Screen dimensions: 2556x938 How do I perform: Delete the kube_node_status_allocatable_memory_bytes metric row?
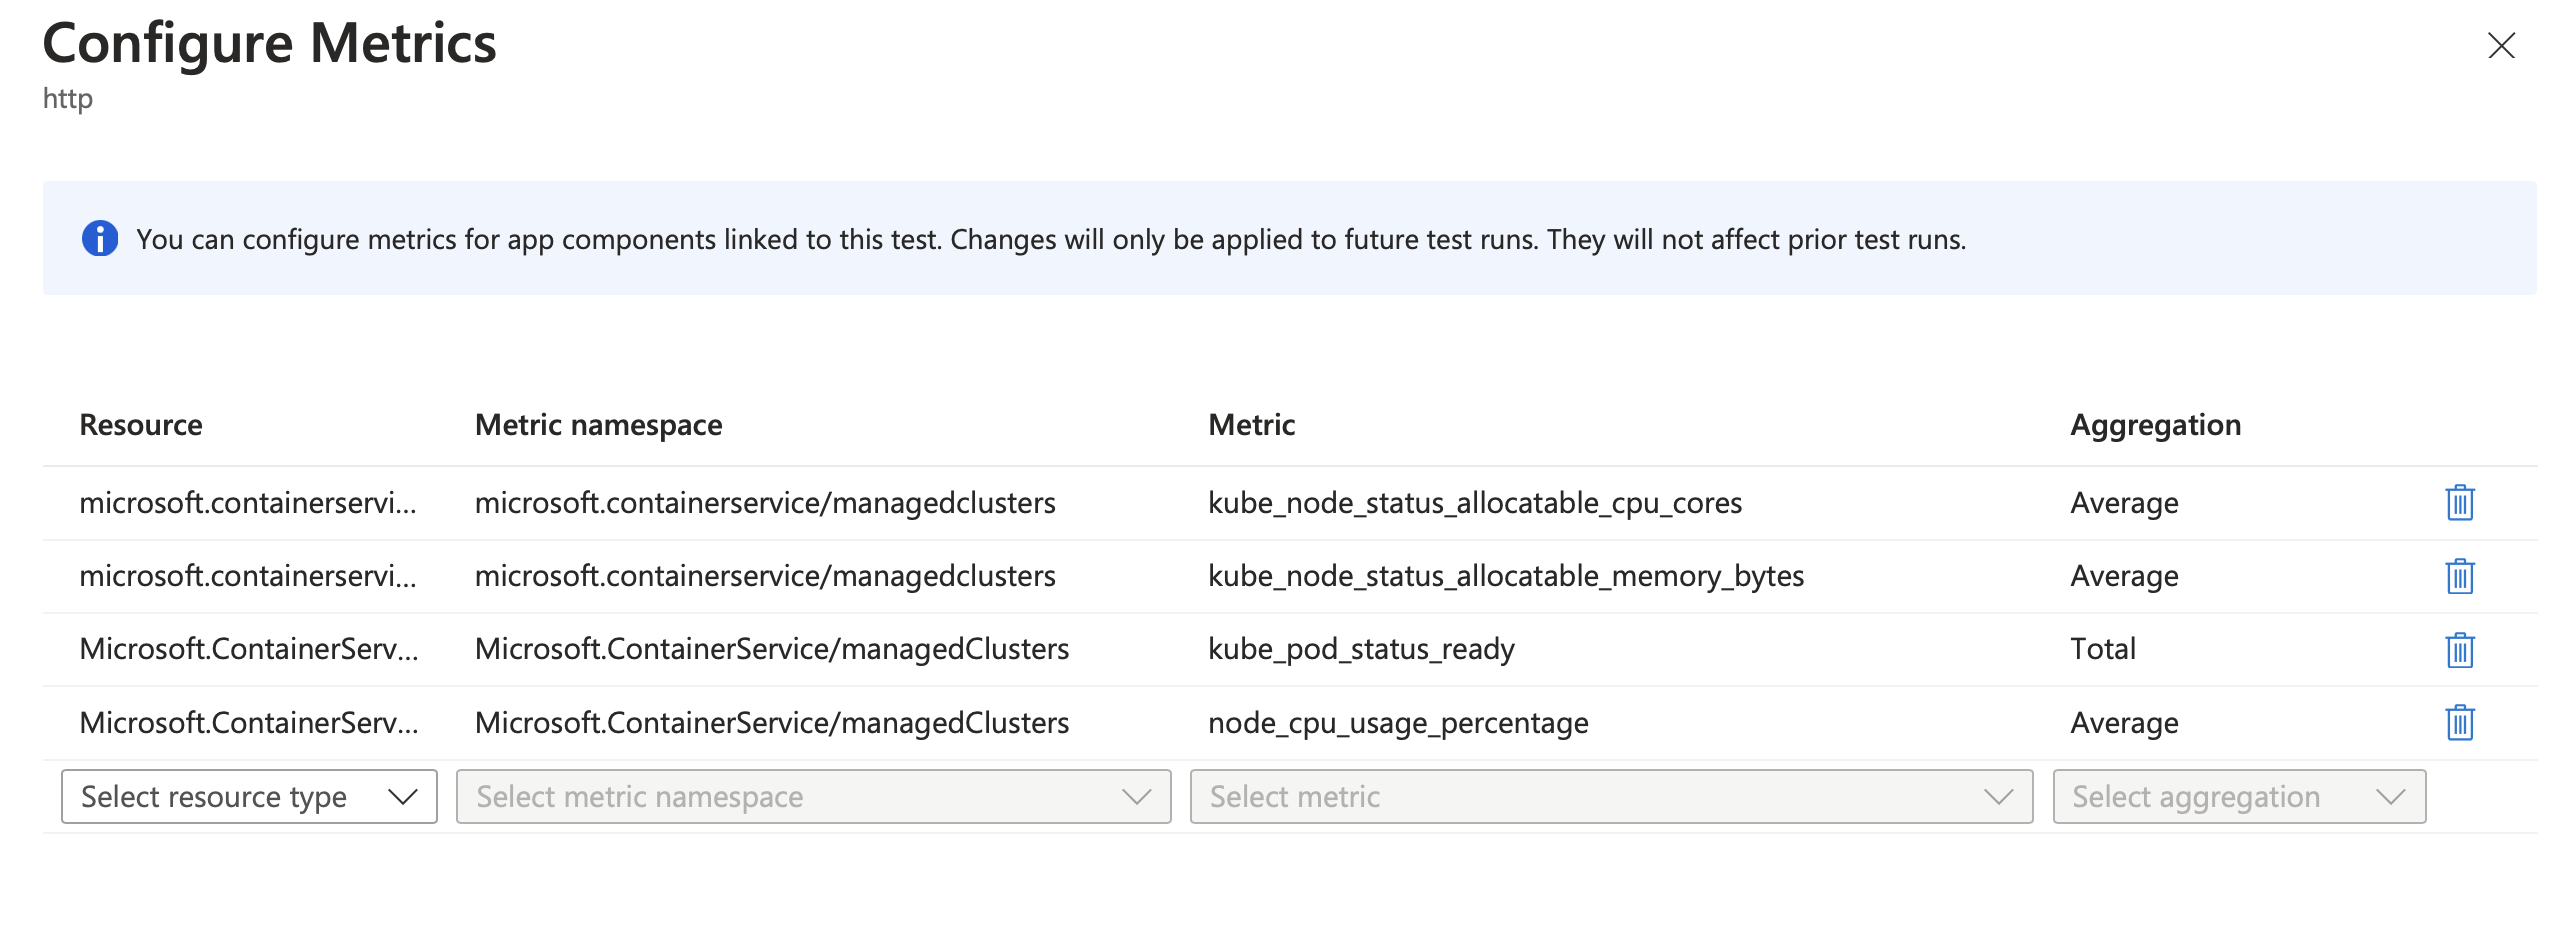2459,576
